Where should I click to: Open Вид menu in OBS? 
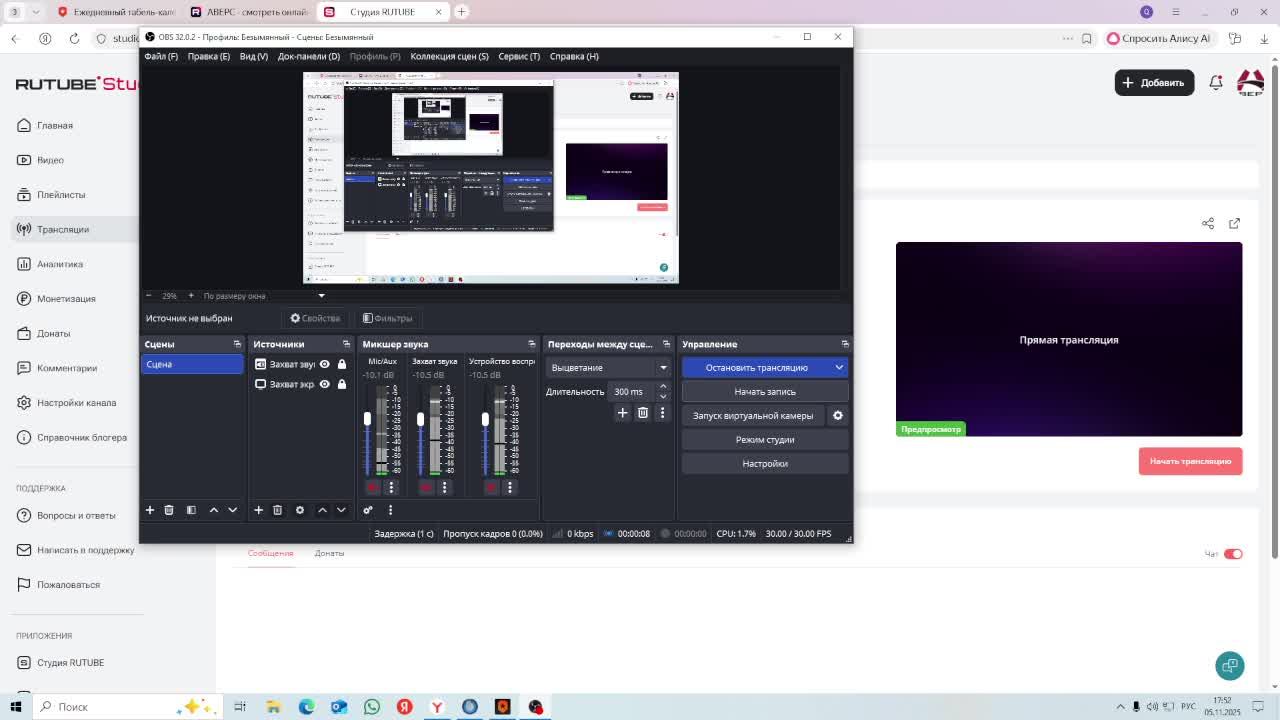(x=254, y=56)
